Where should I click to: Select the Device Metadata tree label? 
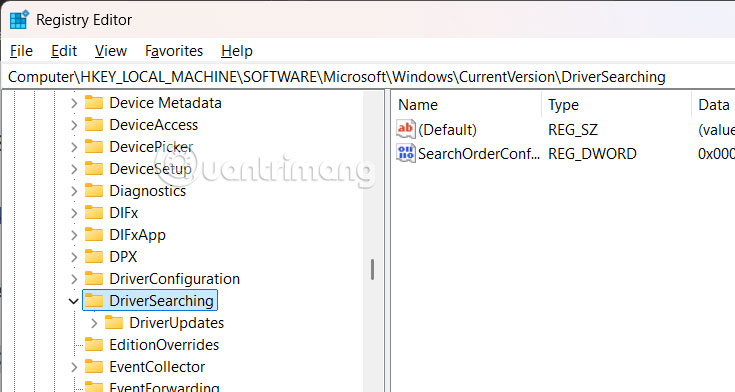165,103
